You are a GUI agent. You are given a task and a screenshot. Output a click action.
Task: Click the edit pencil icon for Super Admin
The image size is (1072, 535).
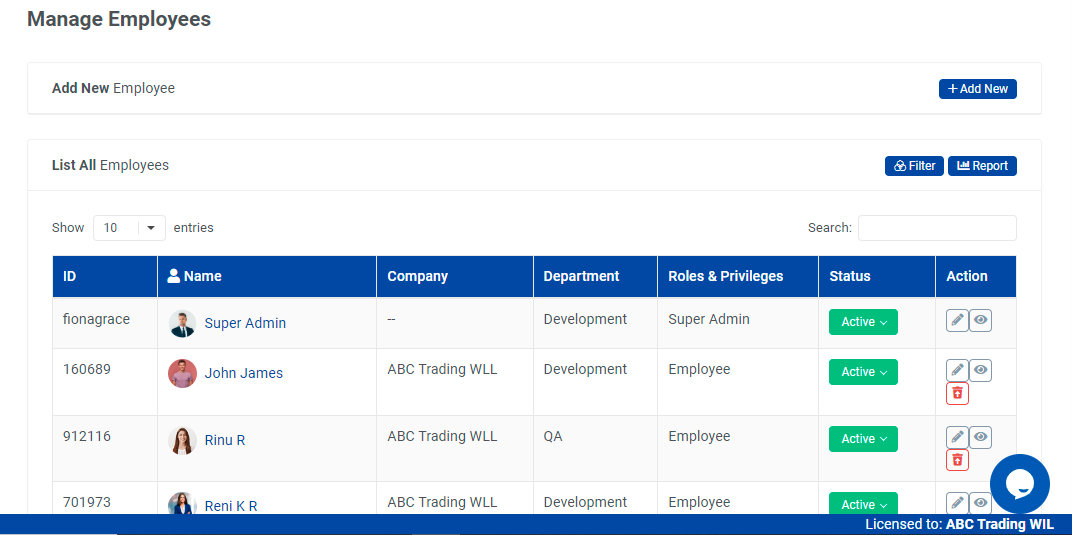[x=957, y=320]
